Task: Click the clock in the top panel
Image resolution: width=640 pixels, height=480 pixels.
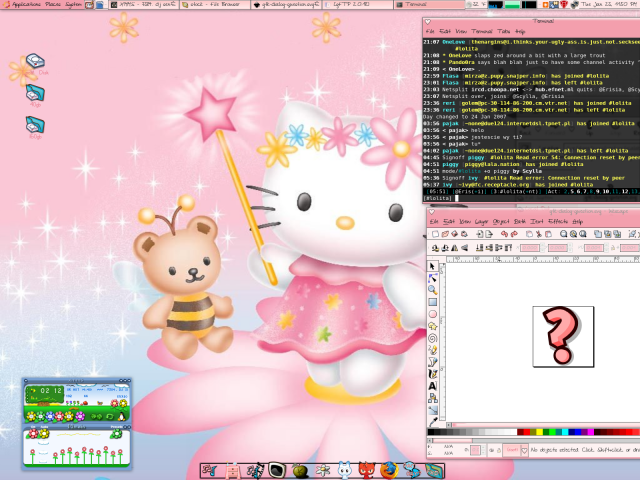Action: click(609, 4)
